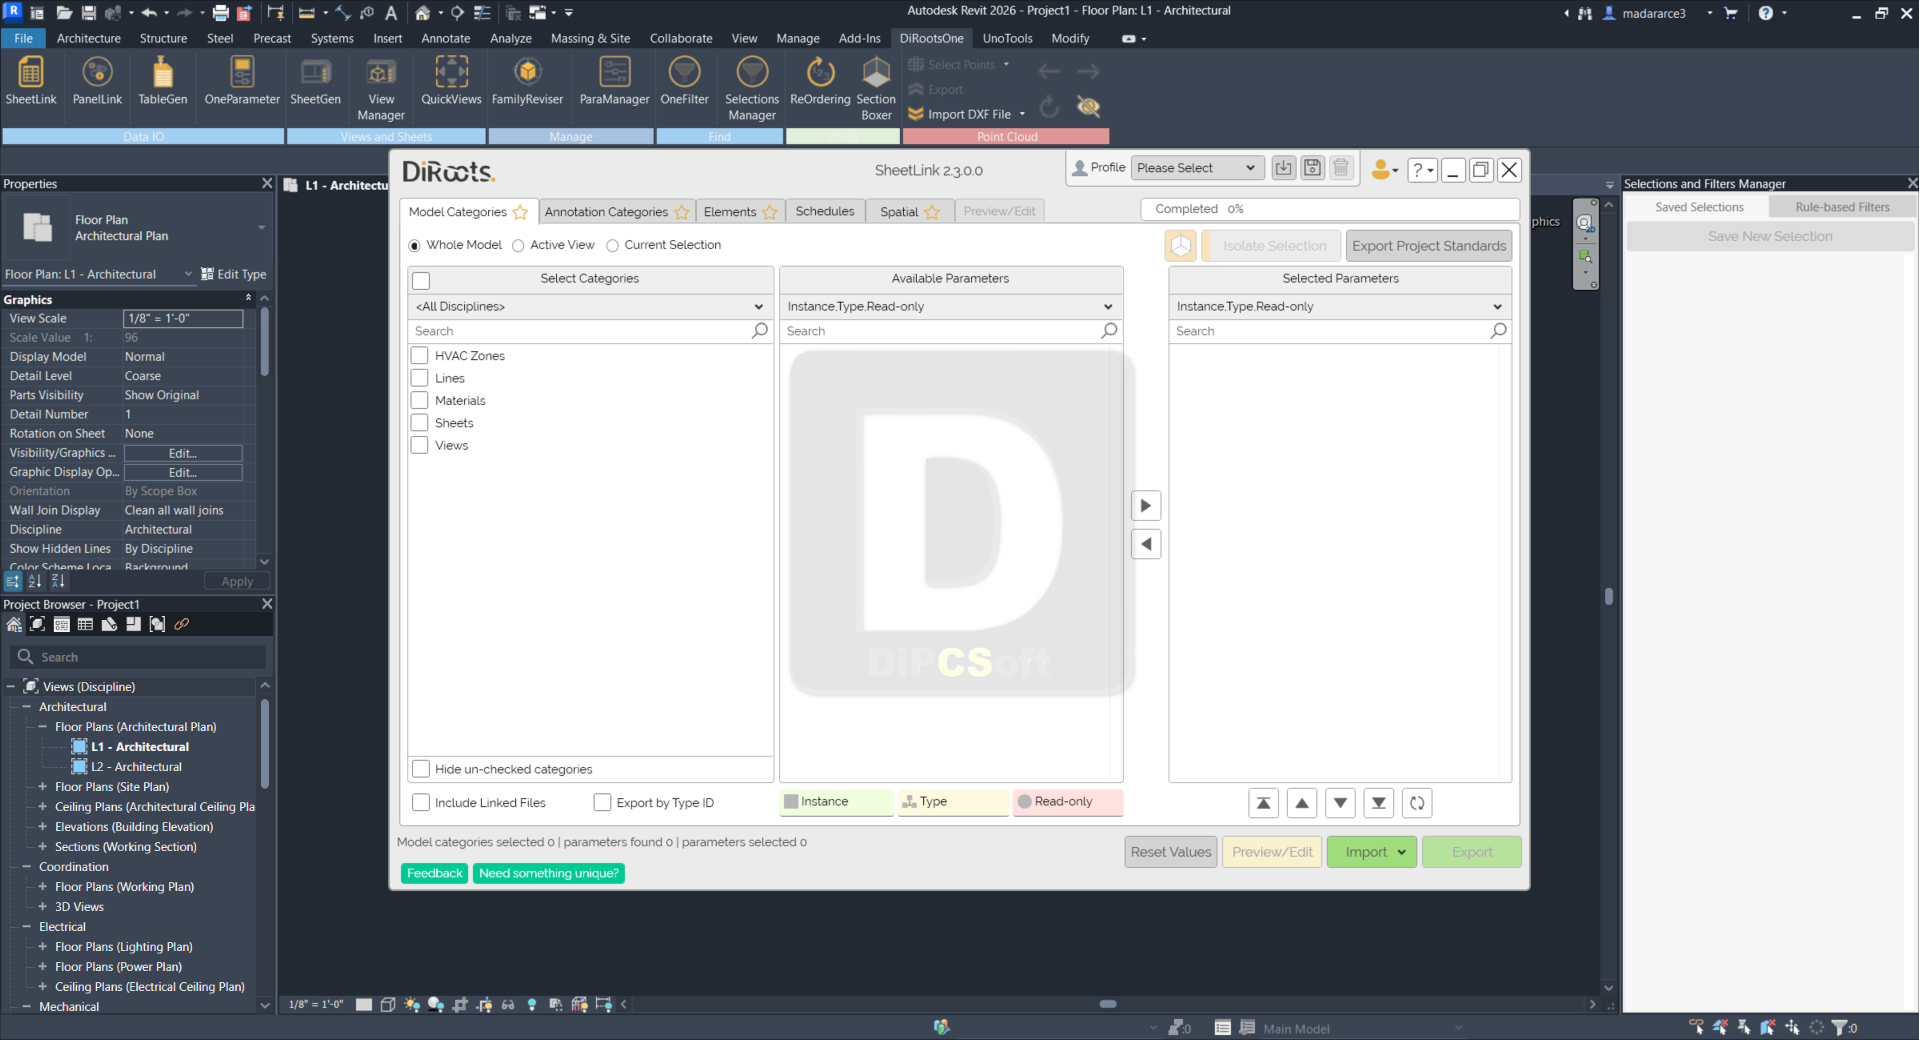Open the UnoTools ribbon tab
Viewport: 1920px width, 1040px height.
(1007, 39)
